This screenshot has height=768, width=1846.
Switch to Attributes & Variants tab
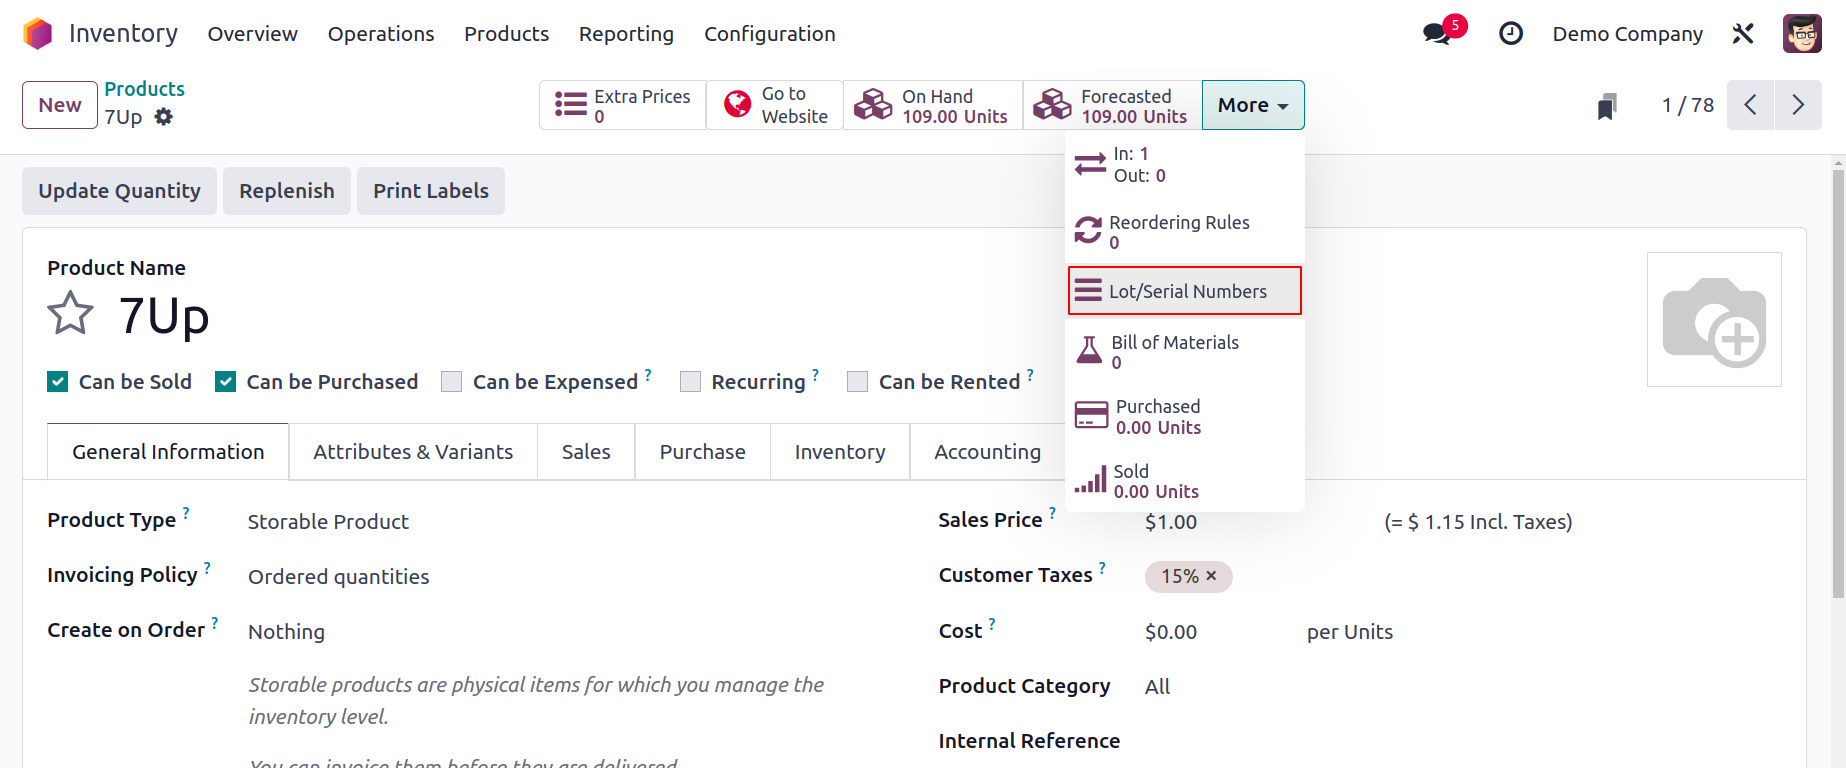coord(413,452)
